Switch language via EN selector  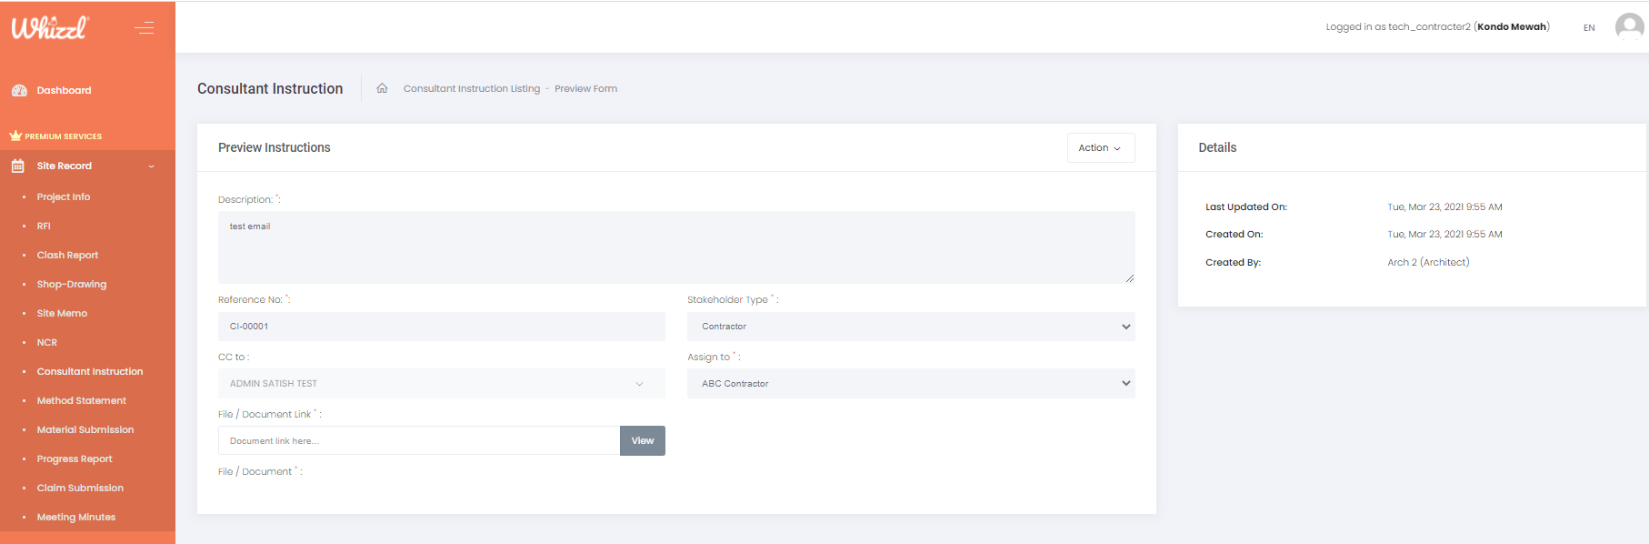(x=1588, y=28)
